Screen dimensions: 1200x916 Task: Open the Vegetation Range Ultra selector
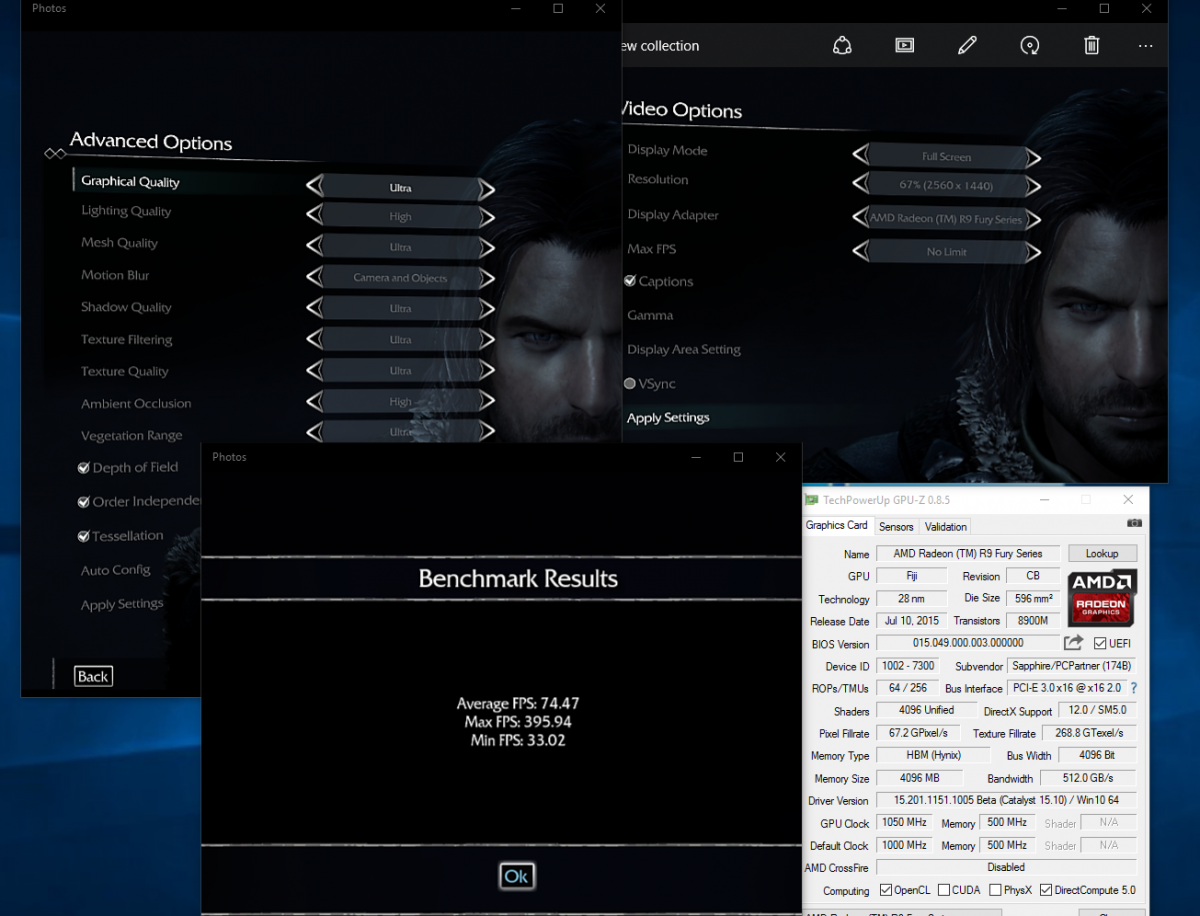point(400,432)
